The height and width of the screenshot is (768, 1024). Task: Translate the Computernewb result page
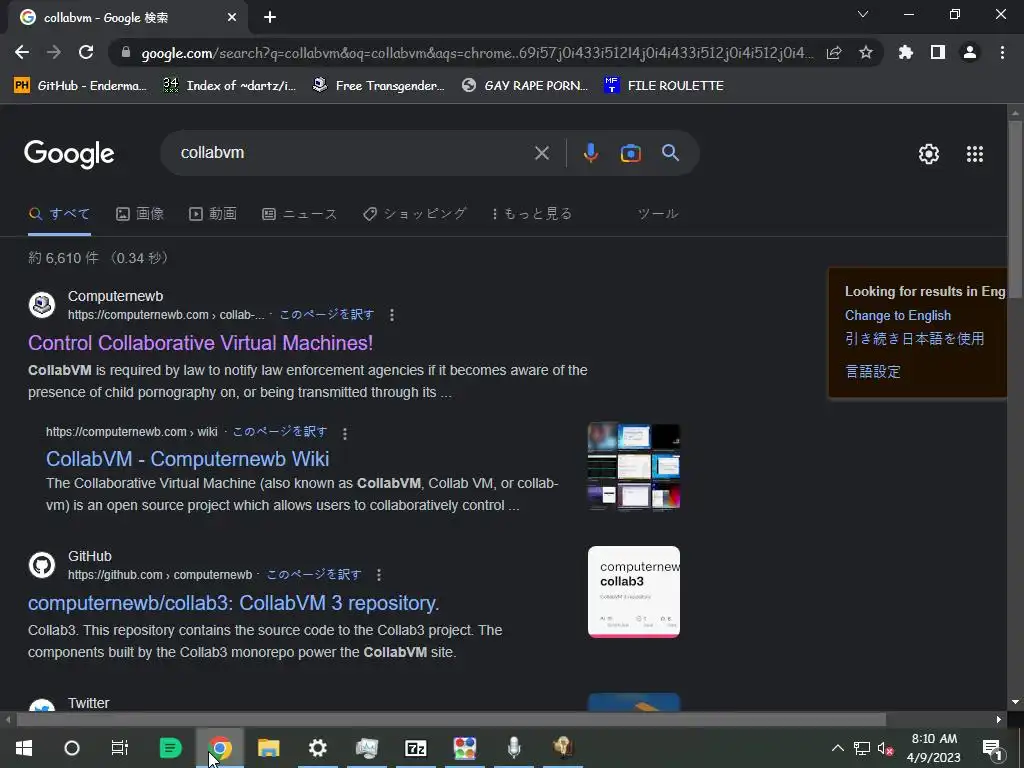point(327,315)
